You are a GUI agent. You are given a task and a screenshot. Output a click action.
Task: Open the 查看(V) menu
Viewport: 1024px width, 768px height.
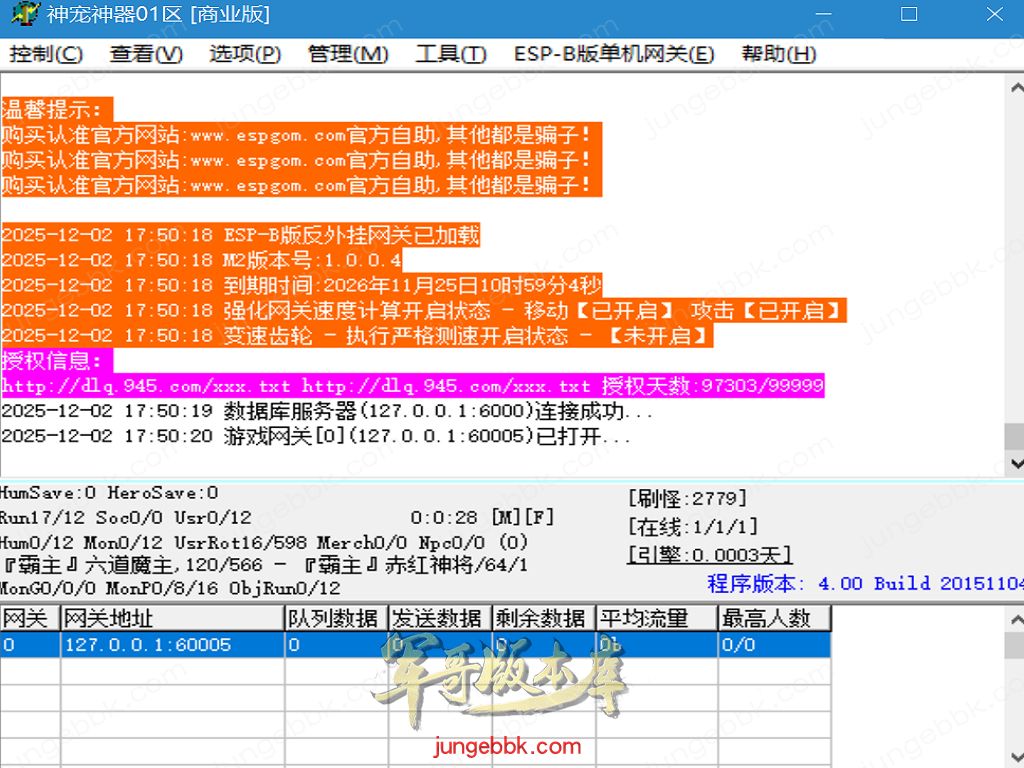click(146, 54)
